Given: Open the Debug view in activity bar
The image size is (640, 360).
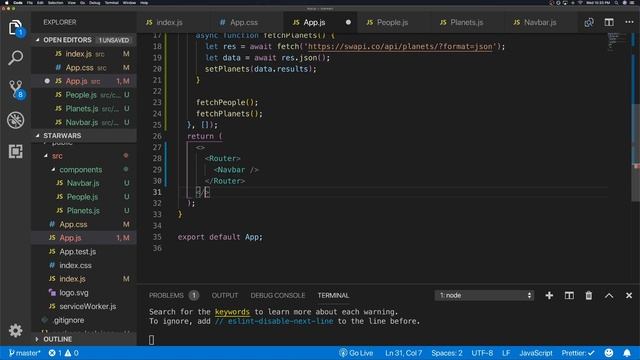Looking at the screenshot, I should (16, 120).
